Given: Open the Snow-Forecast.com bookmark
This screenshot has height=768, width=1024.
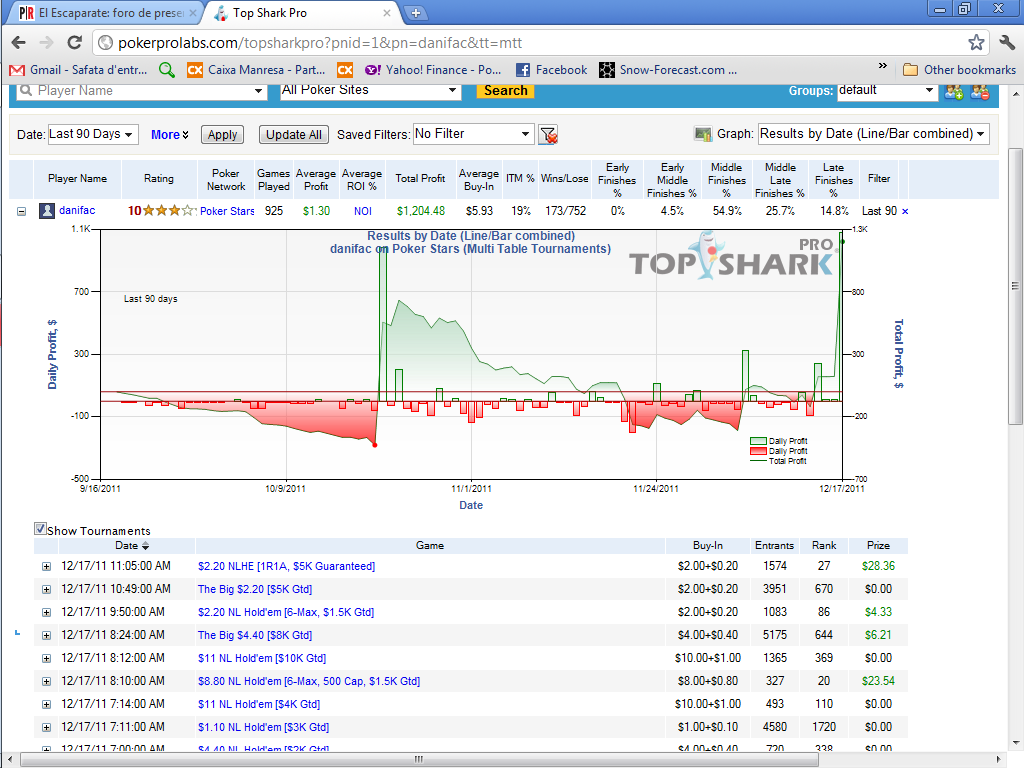Looking at the screenshot, I should (668, 70).
